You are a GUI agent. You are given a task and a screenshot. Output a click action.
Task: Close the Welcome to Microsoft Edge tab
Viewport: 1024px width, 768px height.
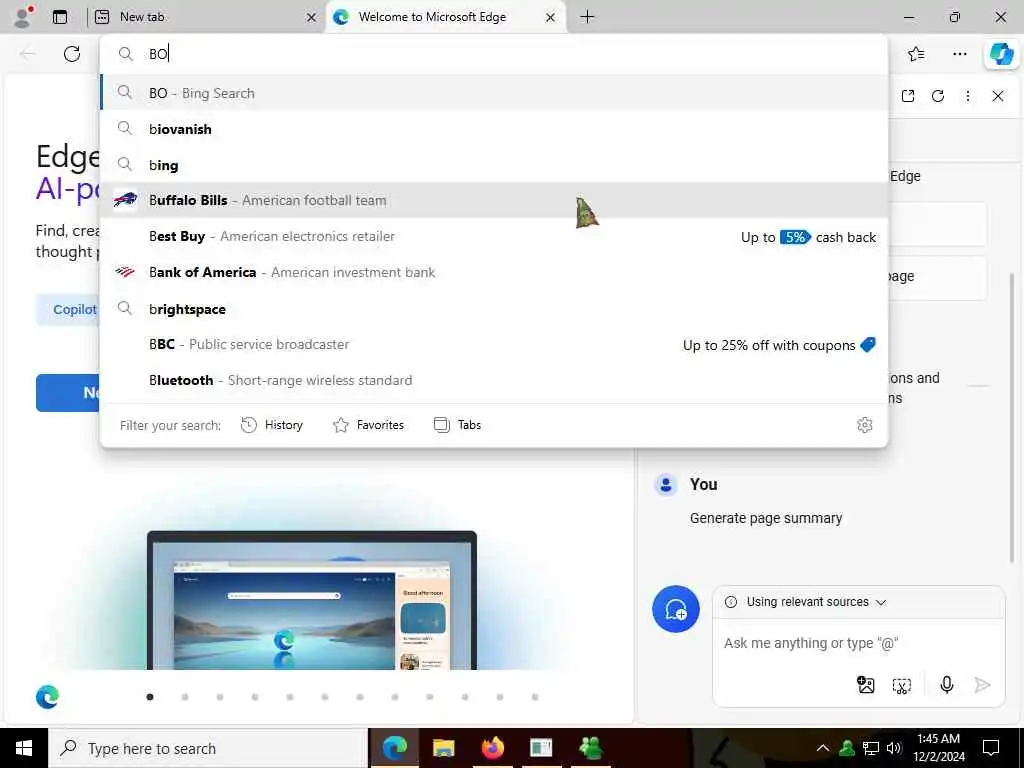(551, 18)
